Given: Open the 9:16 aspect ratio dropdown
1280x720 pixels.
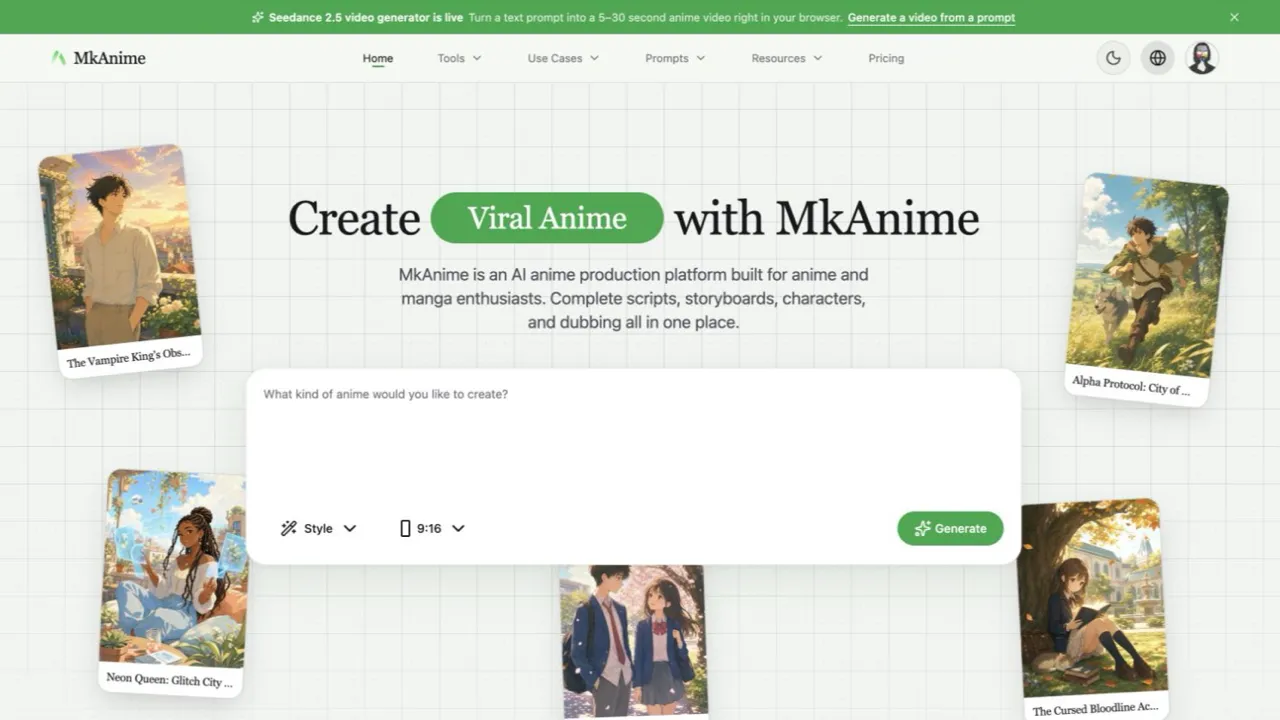Looking at the screenshot, I should [432, 528].
